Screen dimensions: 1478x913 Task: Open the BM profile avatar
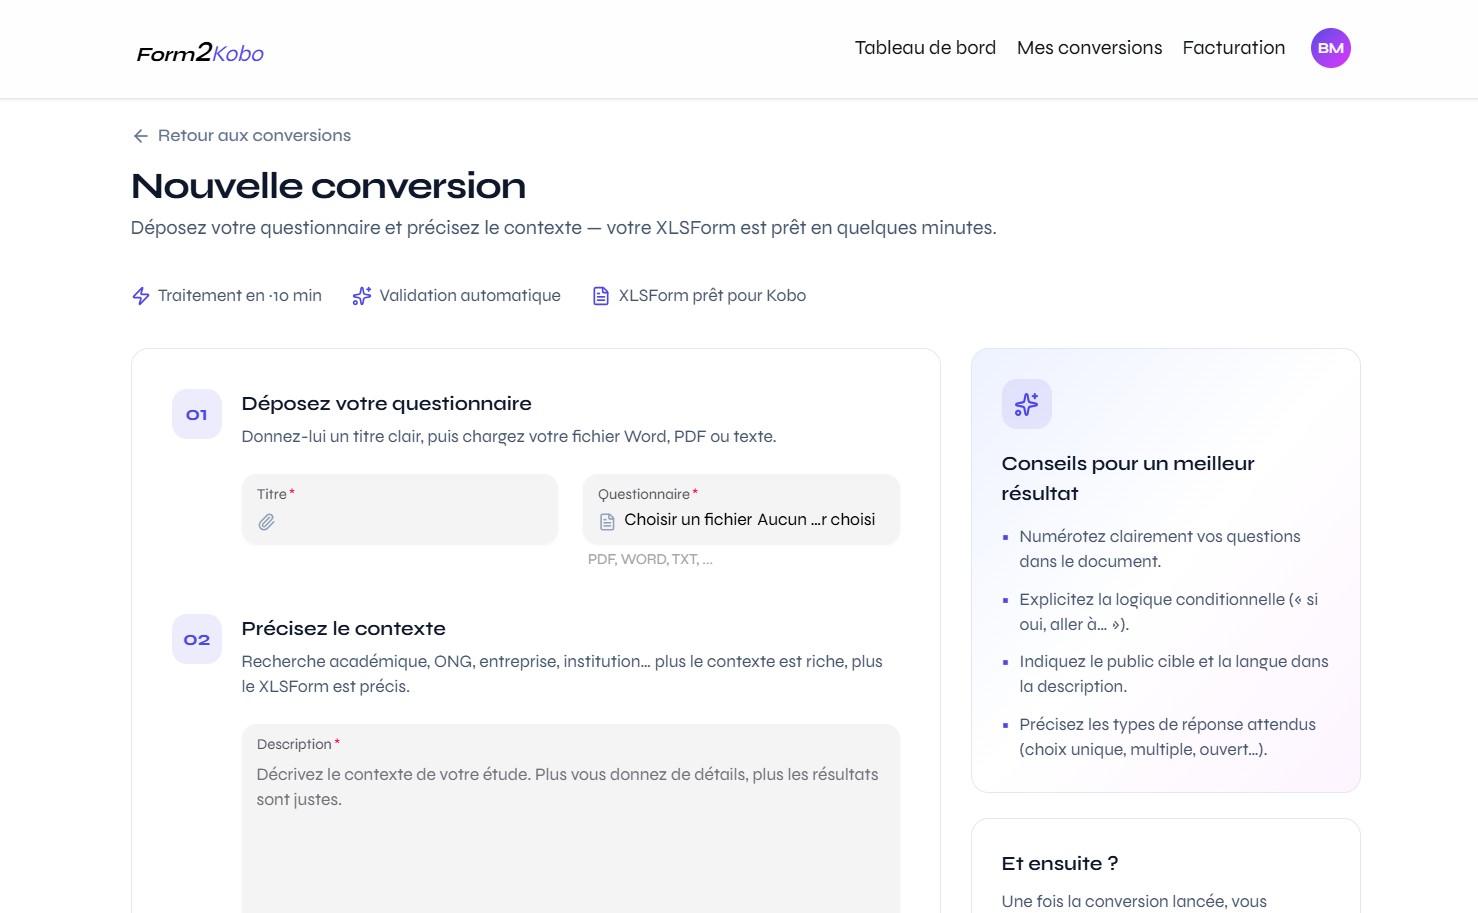click(x=1330, y=47)
